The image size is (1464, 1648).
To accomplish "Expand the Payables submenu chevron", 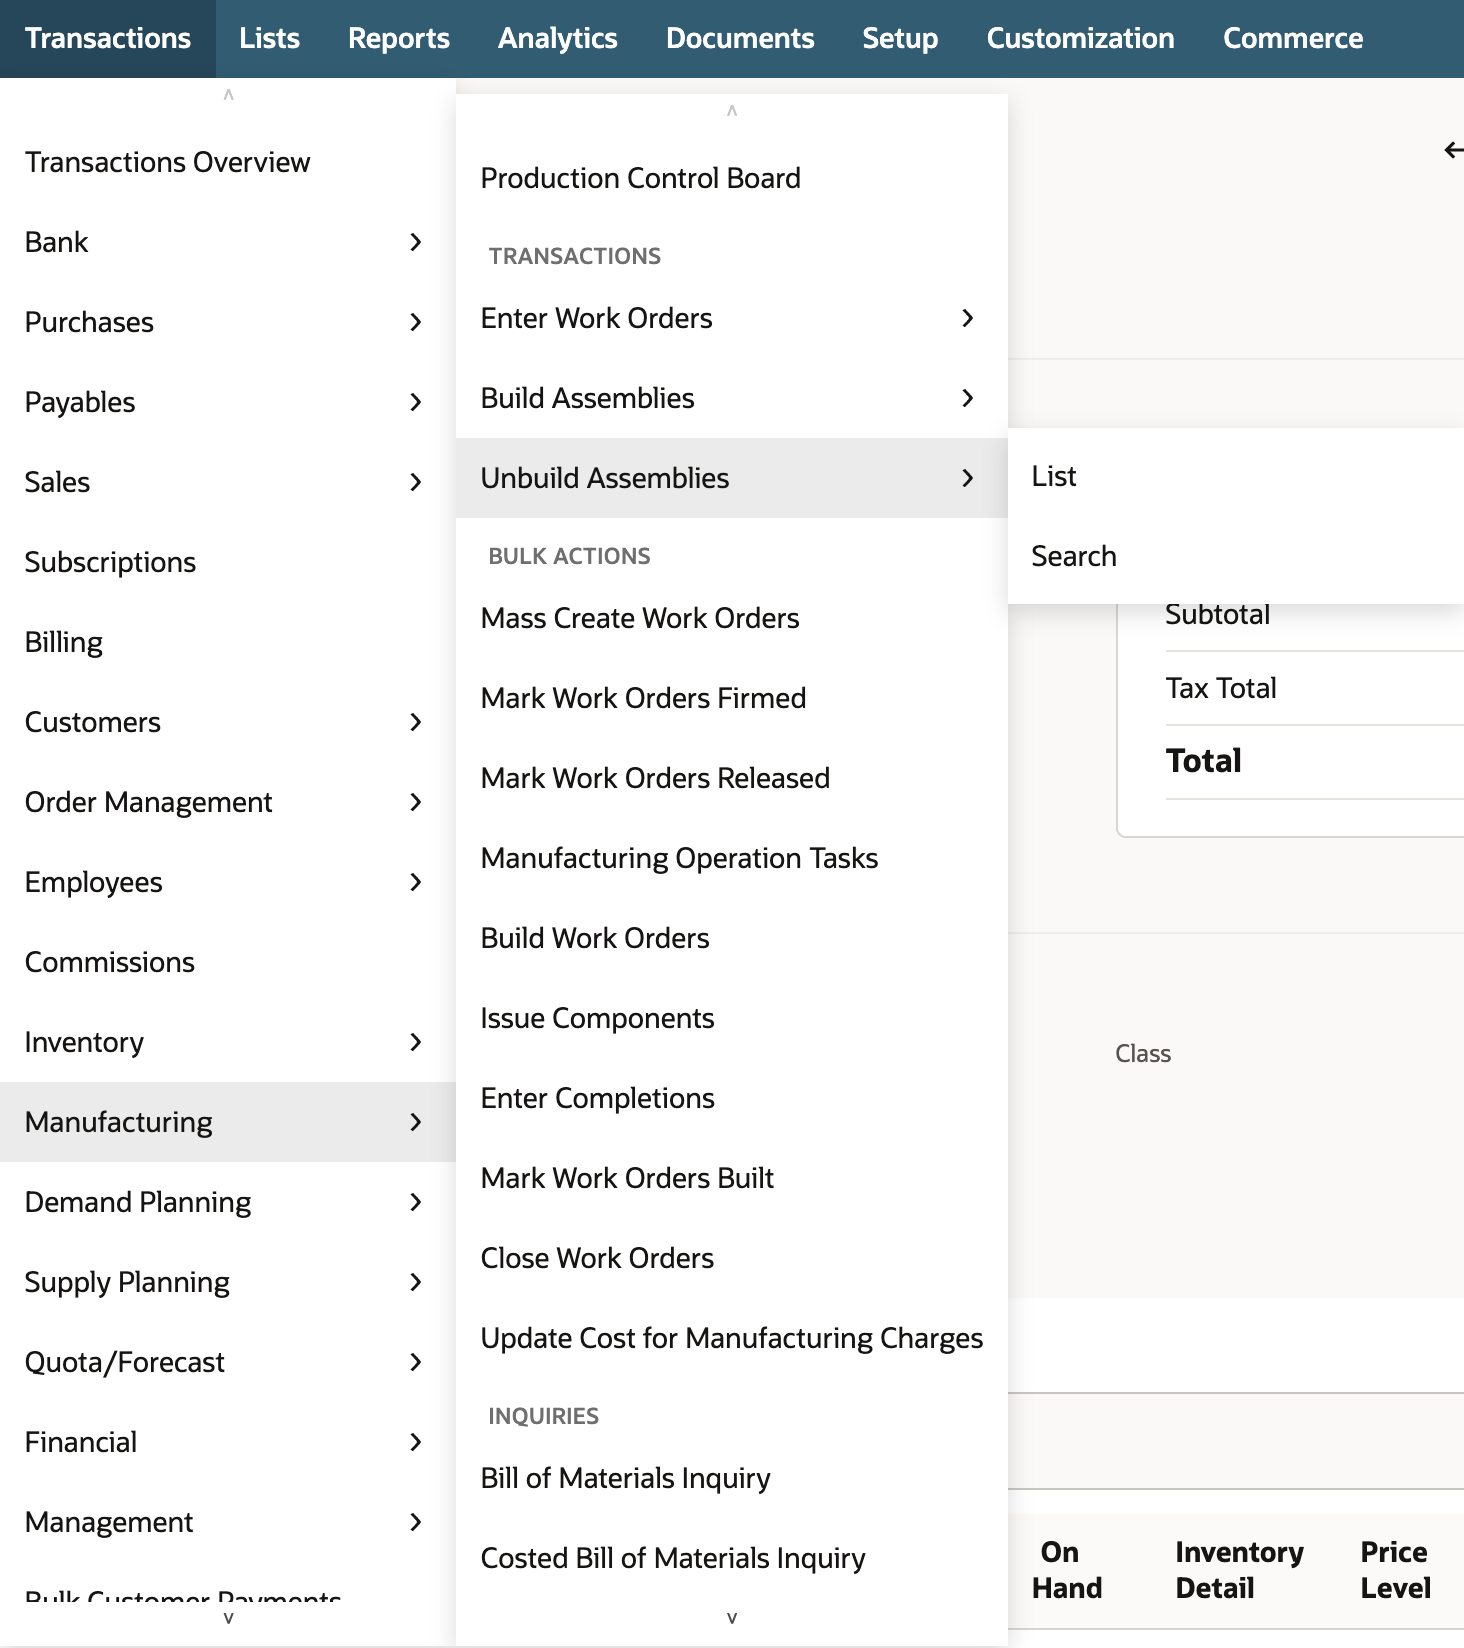I will pyautogui.click(x=416, y=402).
